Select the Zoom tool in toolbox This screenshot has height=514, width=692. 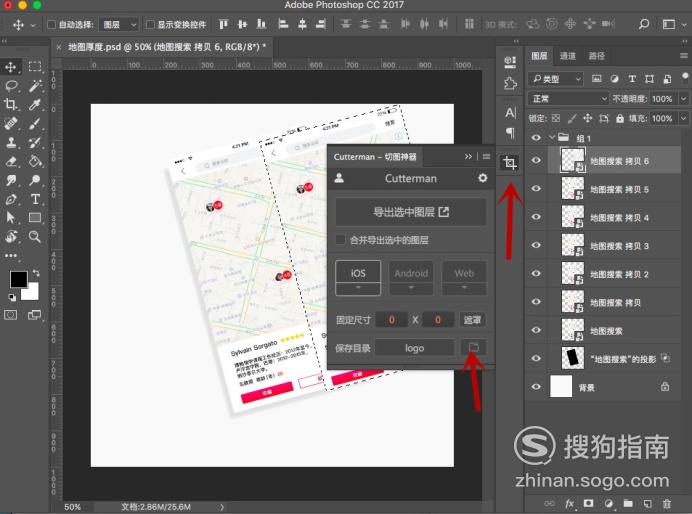click(x=35, y=236)
